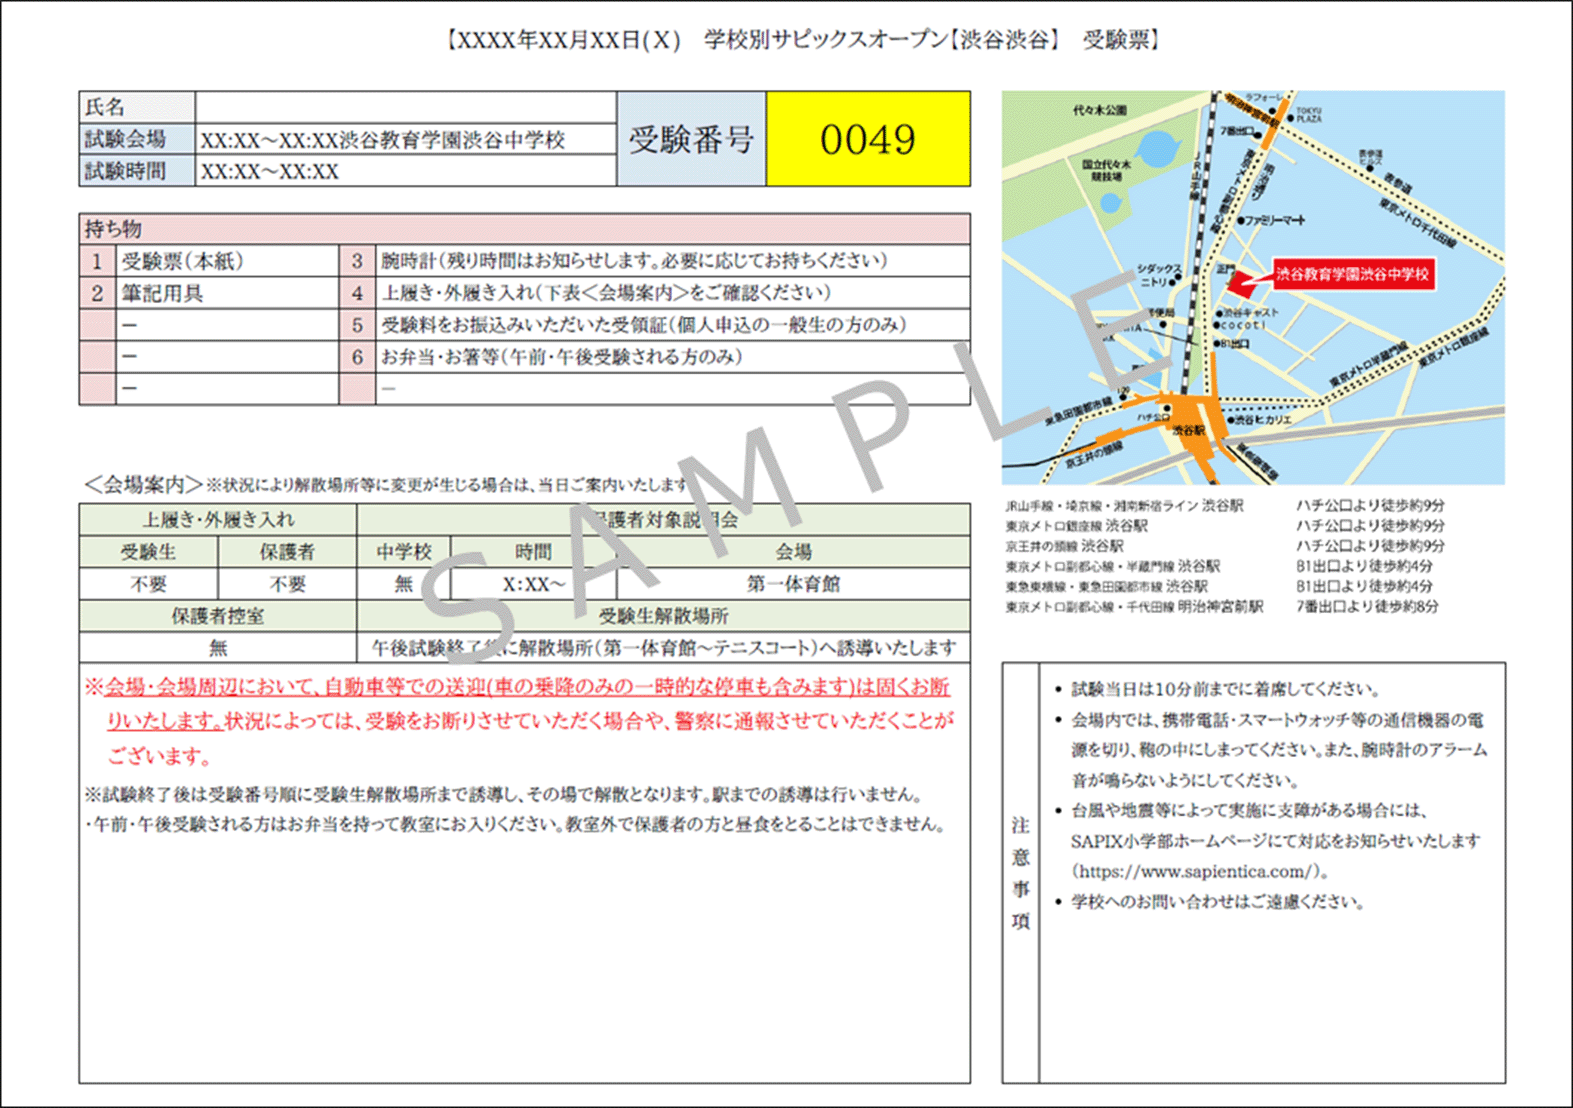Select the 中学校 column header
1573x1108 pixels.
[404, 552]
